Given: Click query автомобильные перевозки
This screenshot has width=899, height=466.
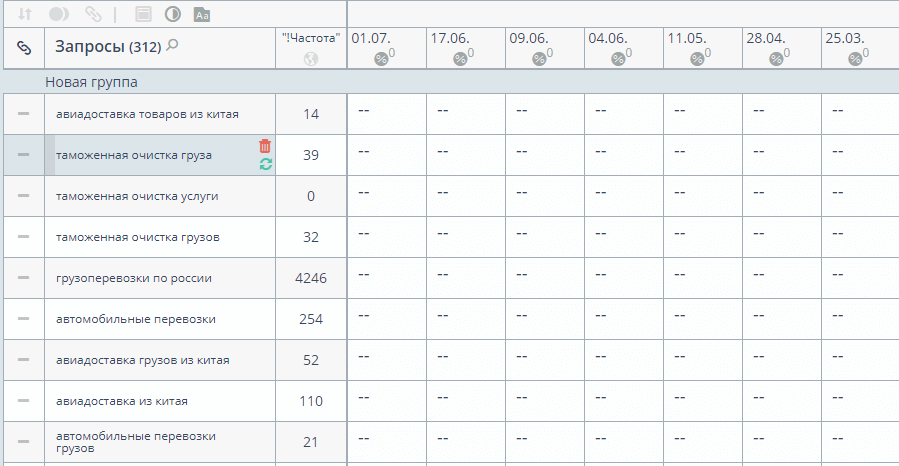Looking at the screenshot, I should point(136,319).
